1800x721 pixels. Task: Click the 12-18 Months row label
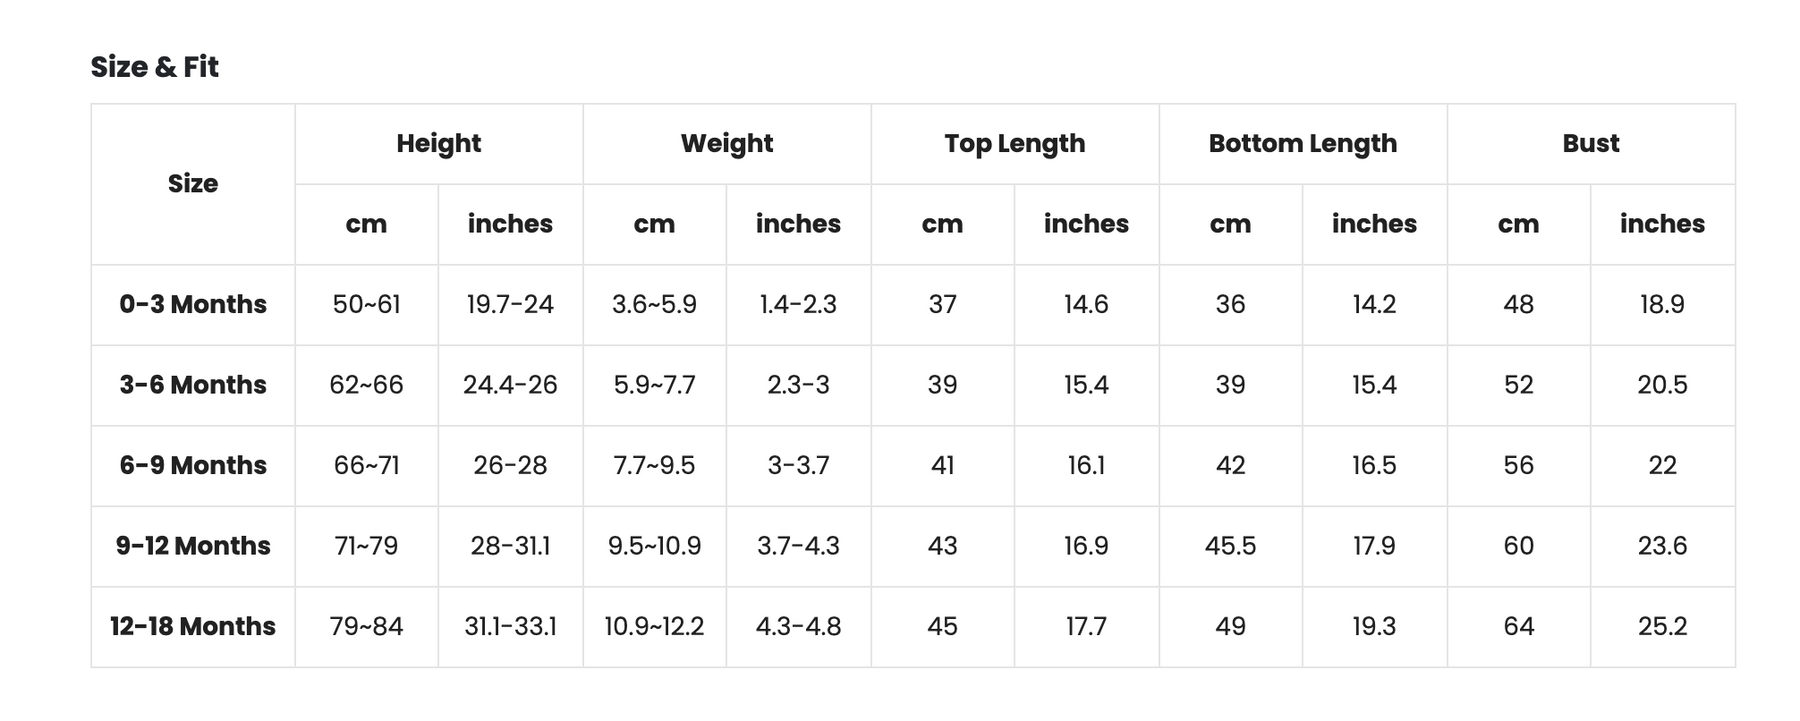[193, 627]
